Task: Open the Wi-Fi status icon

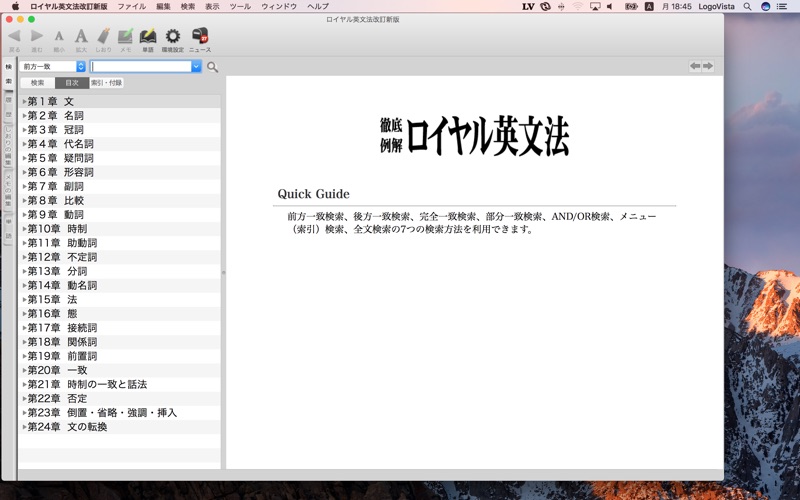Action: (x=578, y=6)
